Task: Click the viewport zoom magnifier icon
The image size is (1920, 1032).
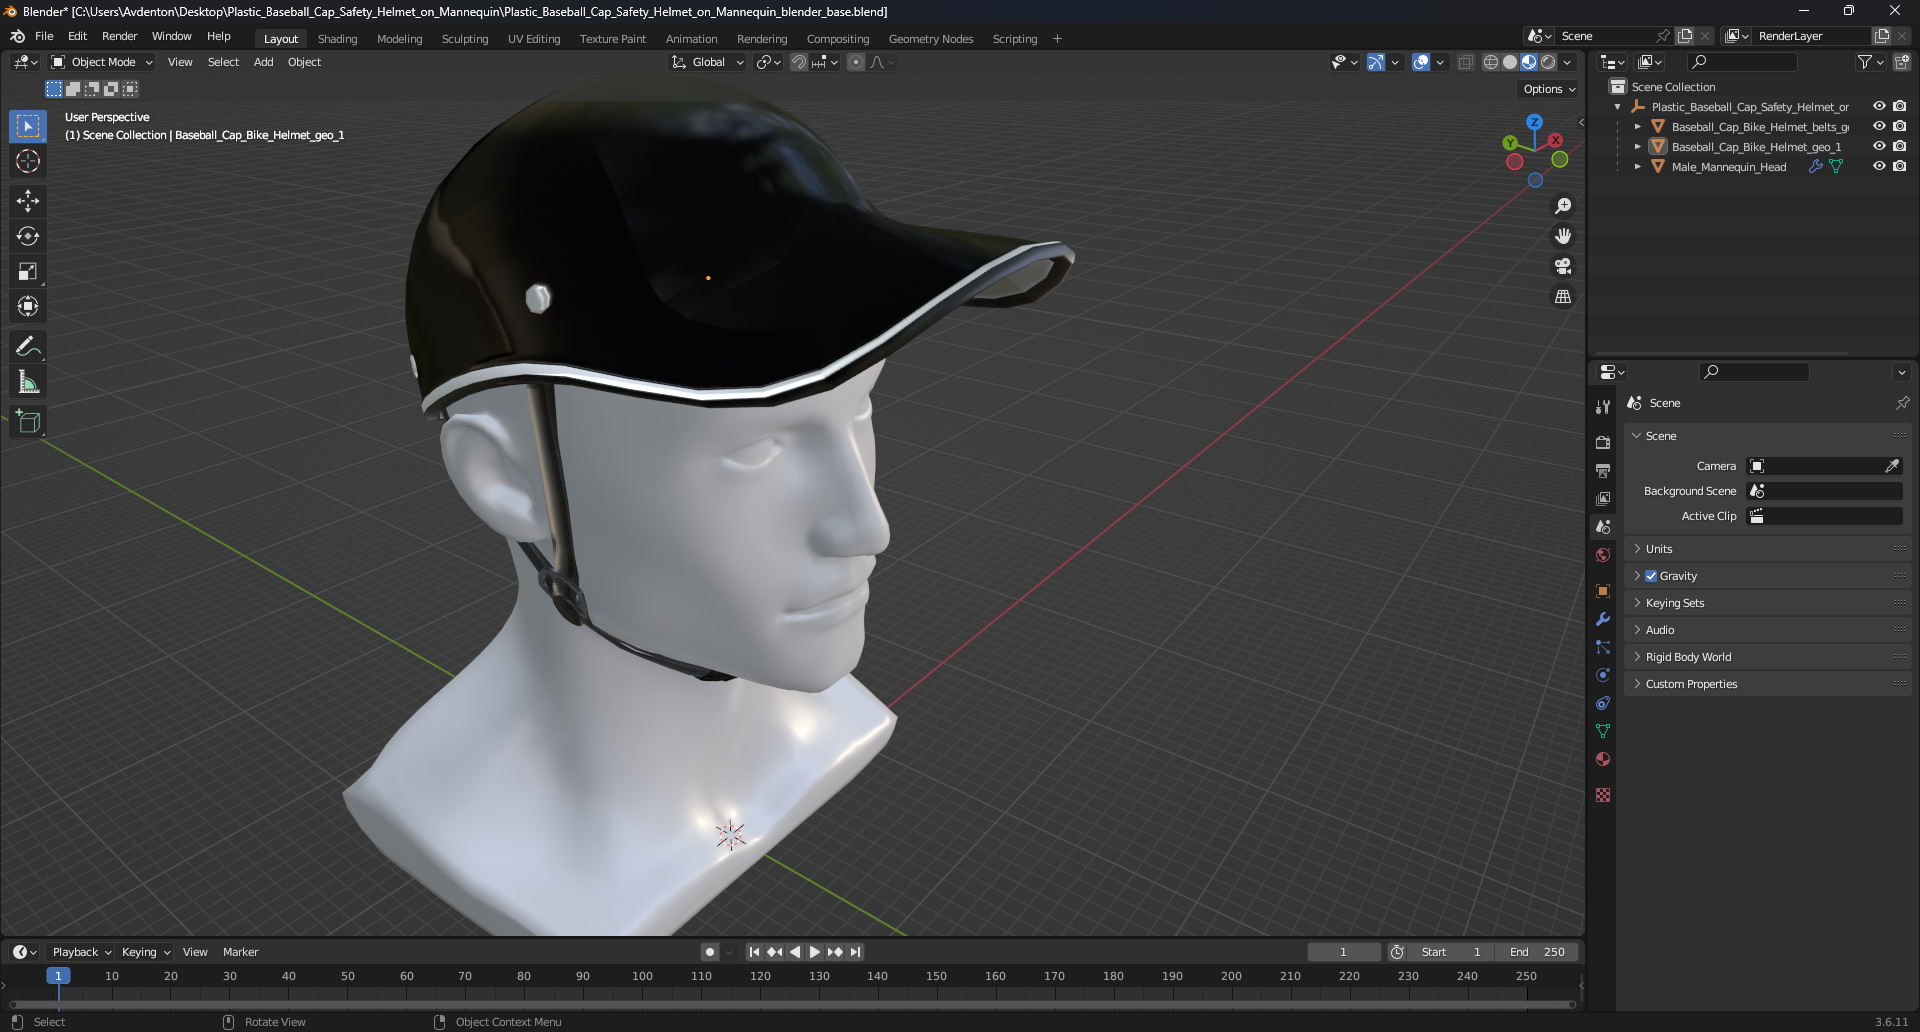Action: (1563, 206)
